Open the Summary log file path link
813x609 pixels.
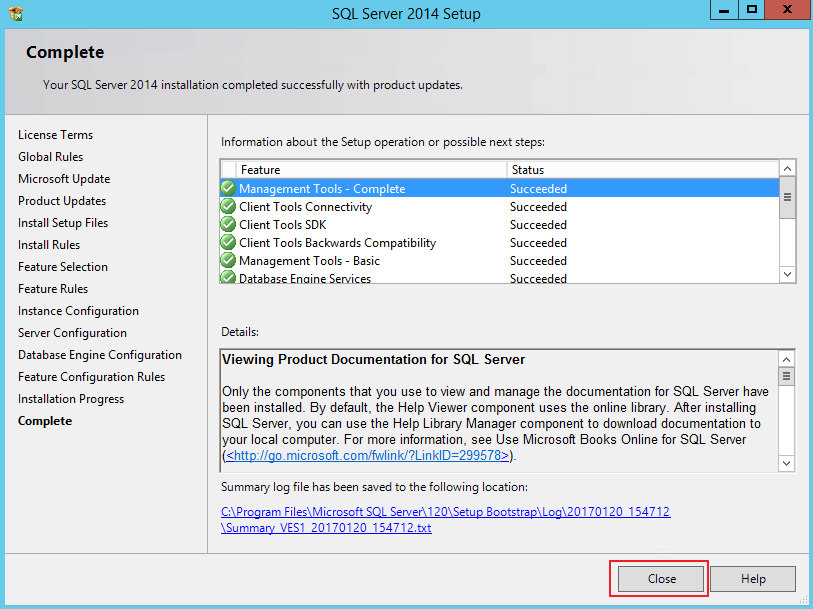pos(445,519)
